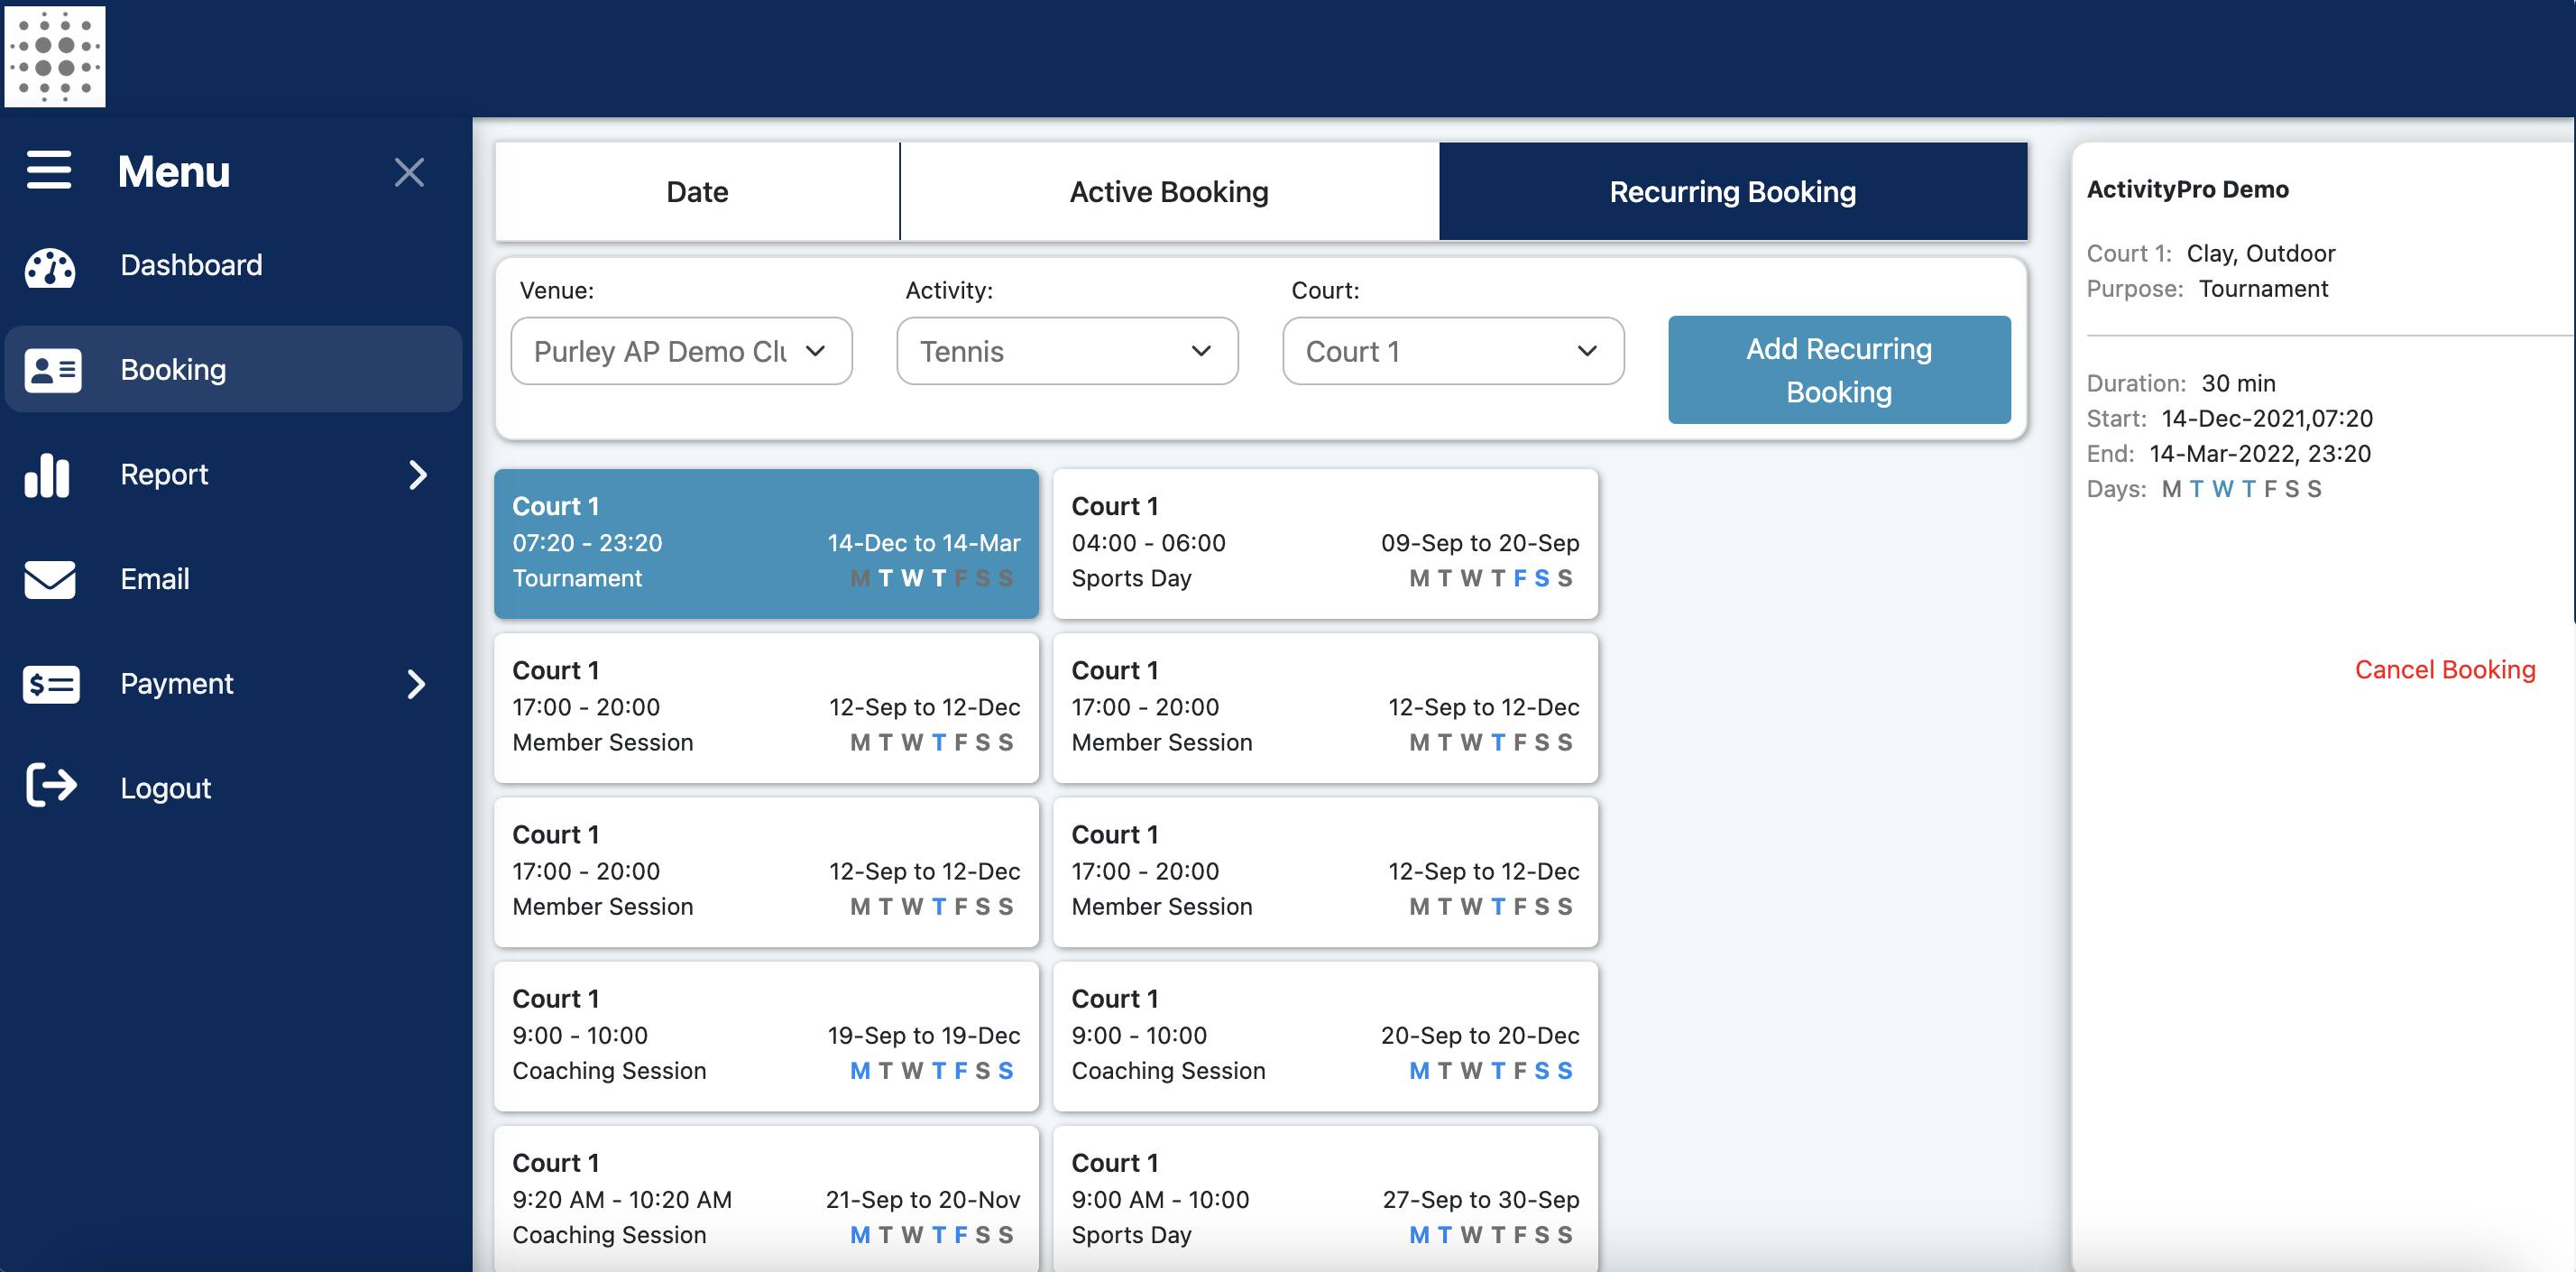Open the Court dropdown showing Court 1
2576x1272 pixels.
pos(1453,351)
